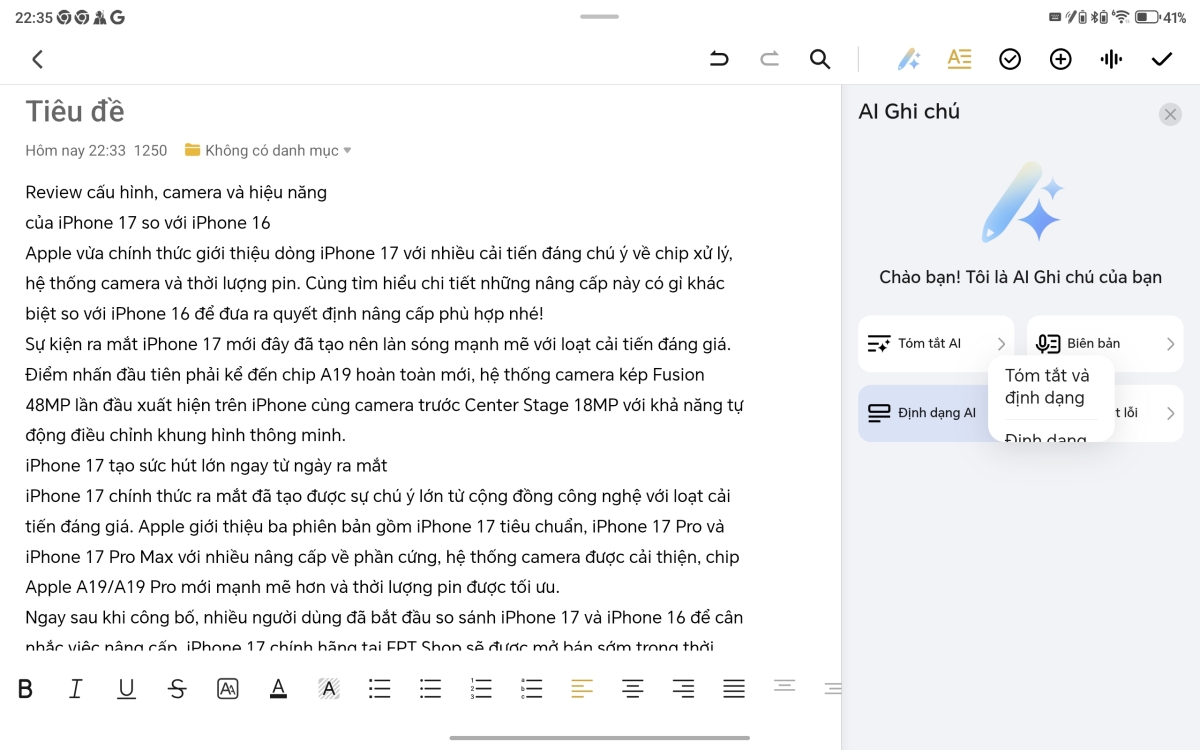The width and height of the screenshot is (1200, 750).
Task: Start voice recording via waveform icon
Action: [1111, 59]
